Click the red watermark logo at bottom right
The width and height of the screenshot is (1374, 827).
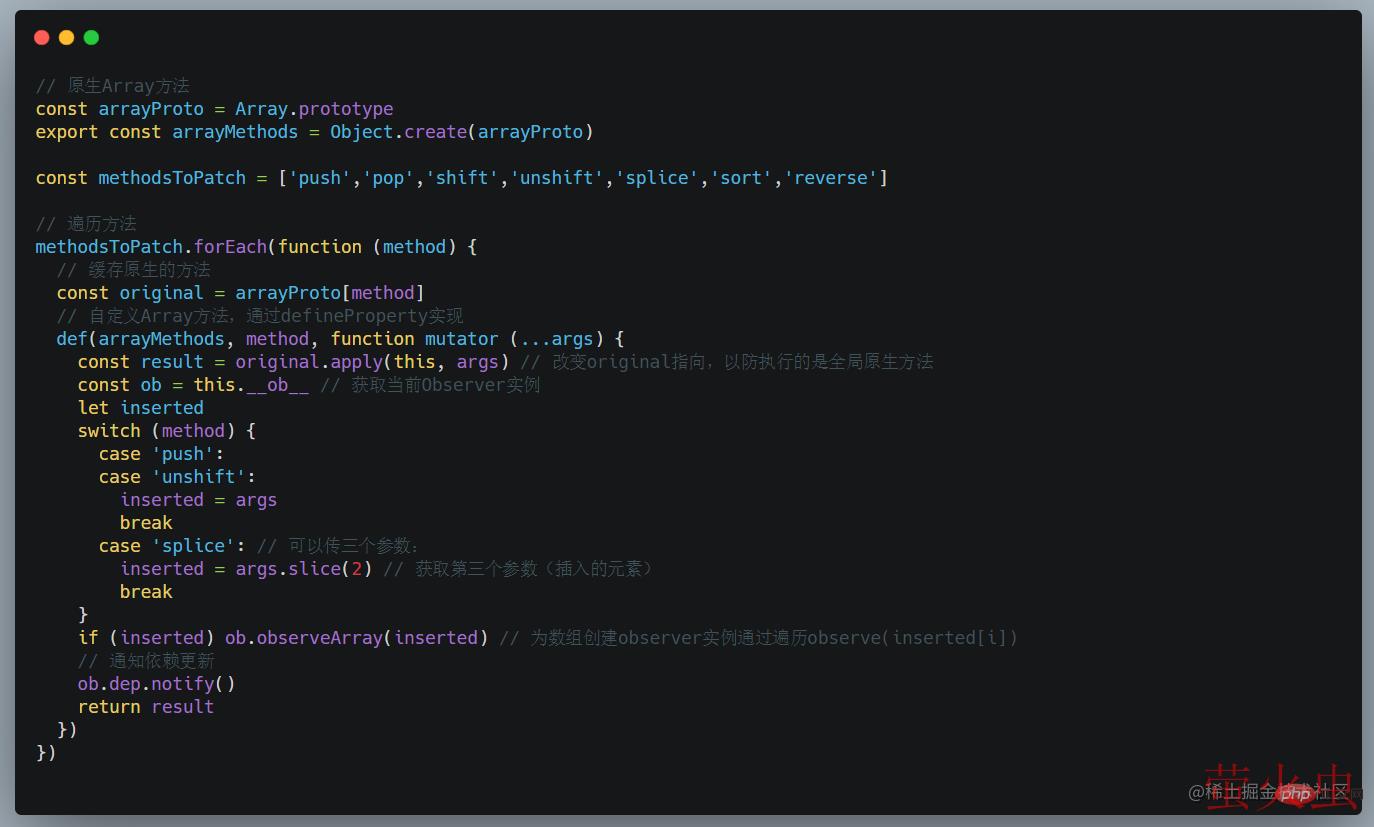point(1280,787)
